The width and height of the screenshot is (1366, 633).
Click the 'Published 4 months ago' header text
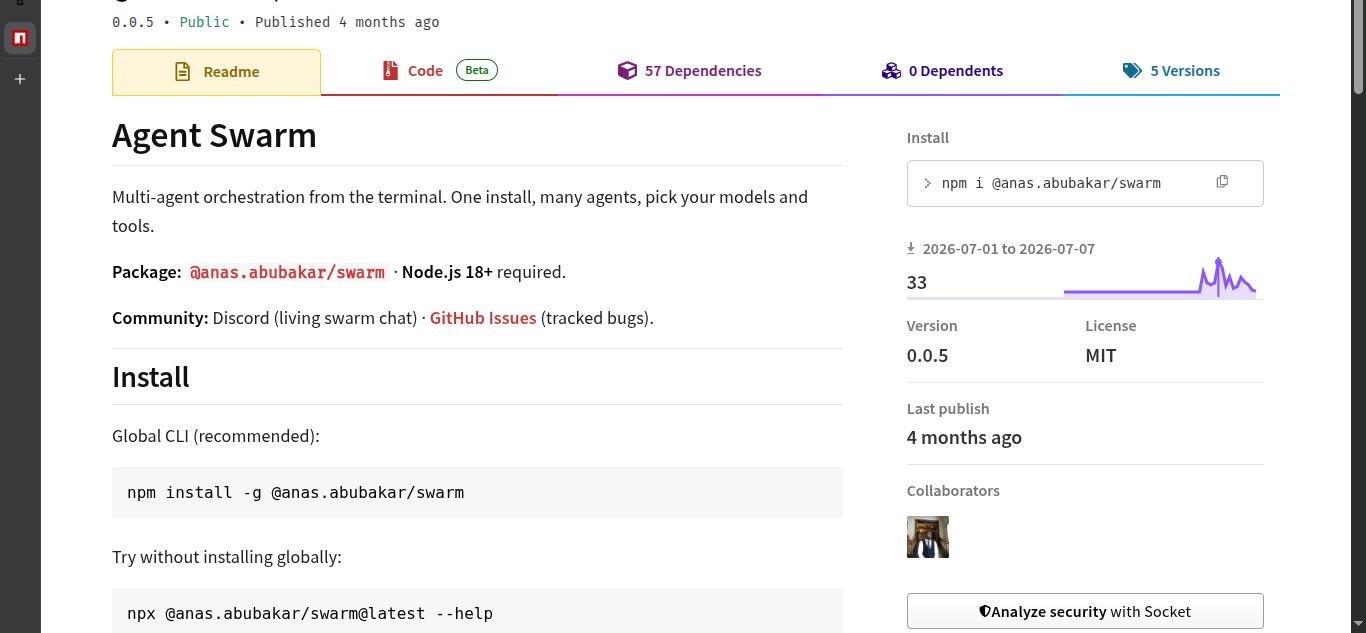click(347, 22)
